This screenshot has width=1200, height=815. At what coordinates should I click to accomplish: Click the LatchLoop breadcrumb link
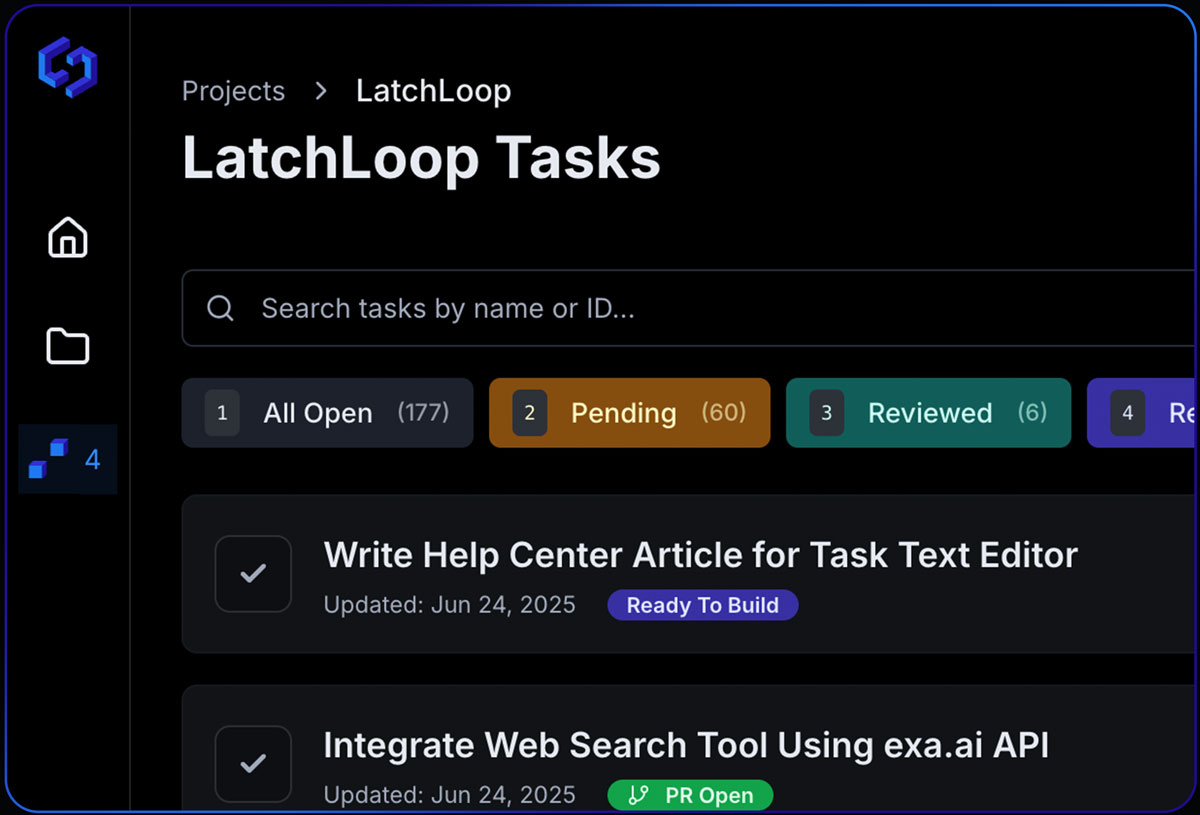(433, 91)
